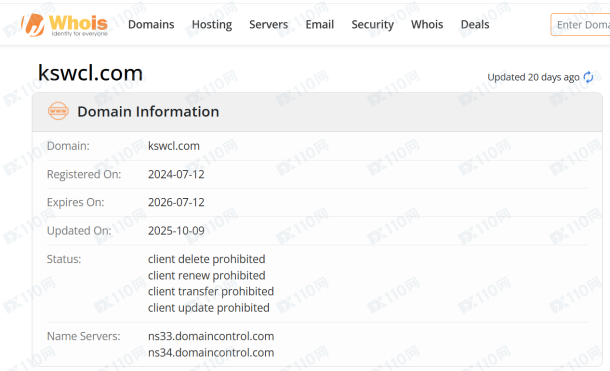This screenshot has width=610, height=371.
Task: Click the status client transfer prohibited
Action: [x=210, y=291]
